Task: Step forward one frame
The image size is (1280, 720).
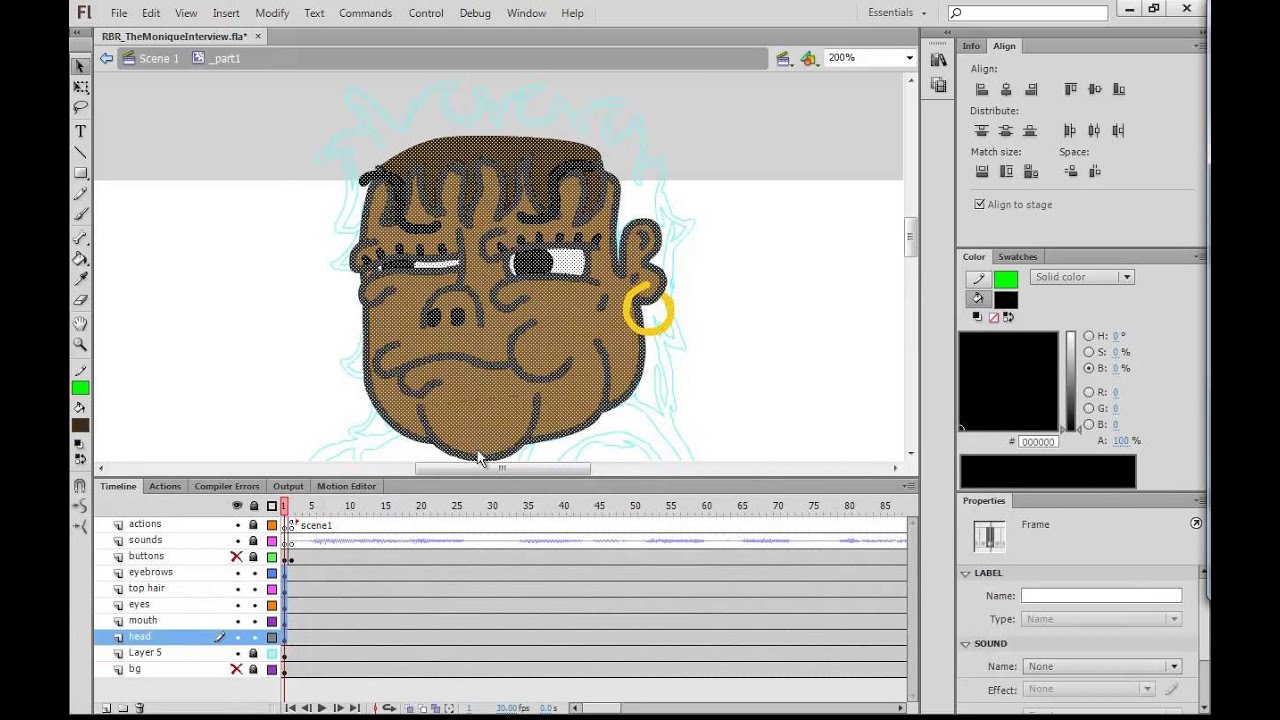Action: [338, 708]
